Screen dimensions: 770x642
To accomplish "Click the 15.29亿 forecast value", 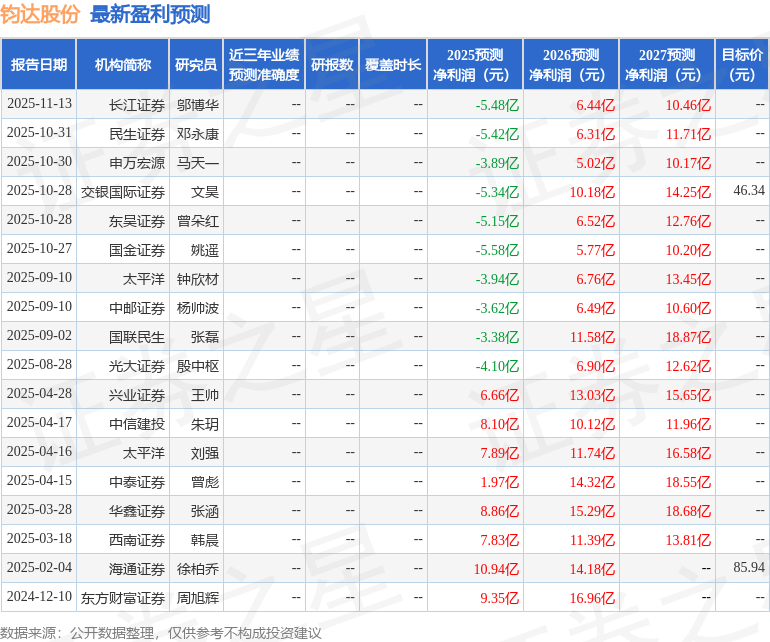I will click(x=592, y=511).
